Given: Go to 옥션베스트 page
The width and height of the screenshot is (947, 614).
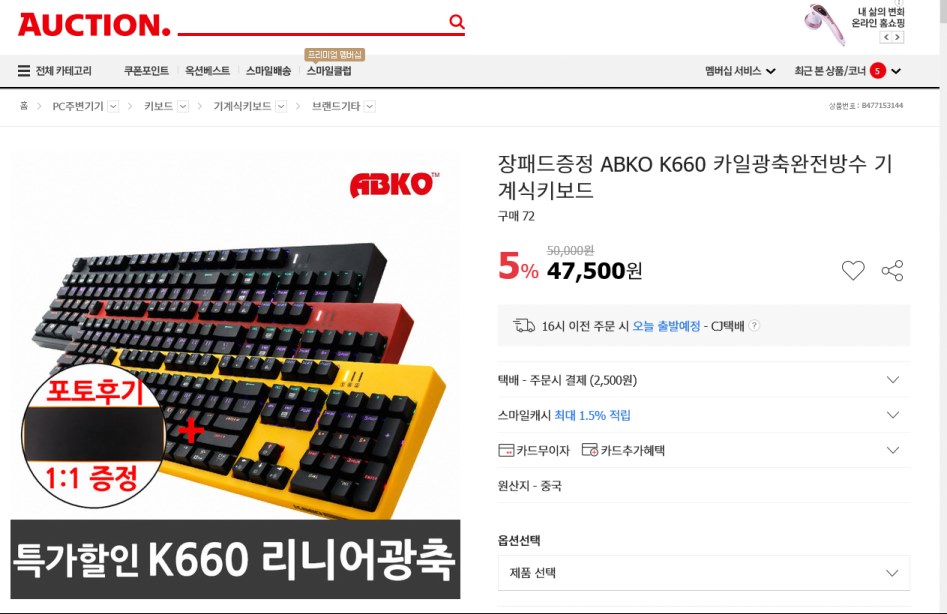Looking at the screenshot, I should [x=207, y=71].
